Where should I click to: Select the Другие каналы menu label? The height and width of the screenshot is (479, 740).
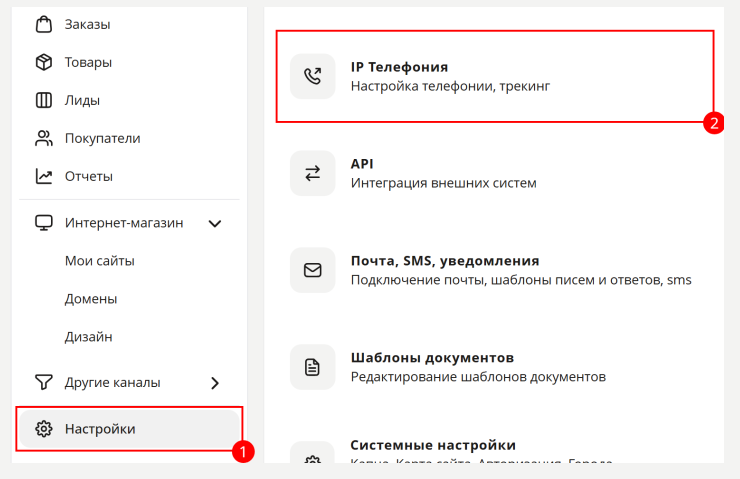(113, 383)
